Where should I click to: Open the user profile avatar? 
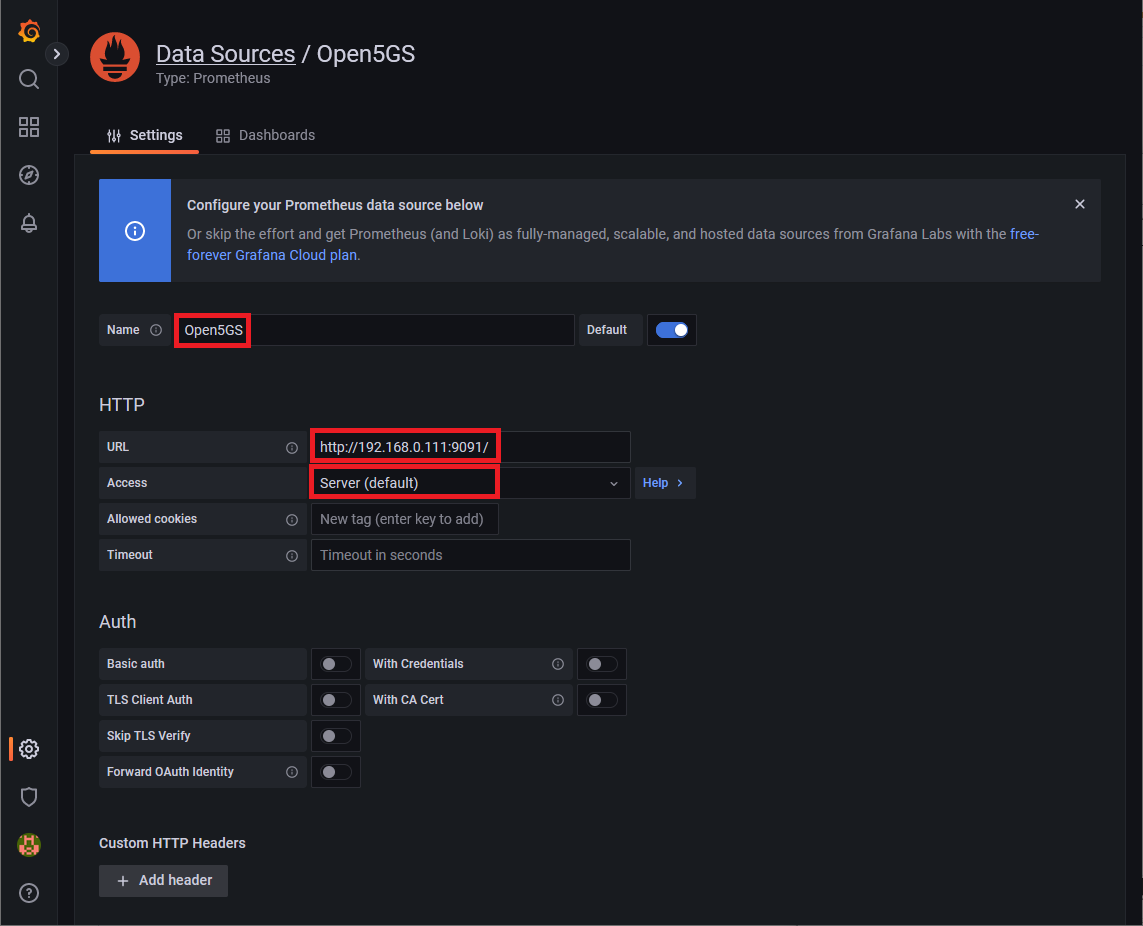29,845
